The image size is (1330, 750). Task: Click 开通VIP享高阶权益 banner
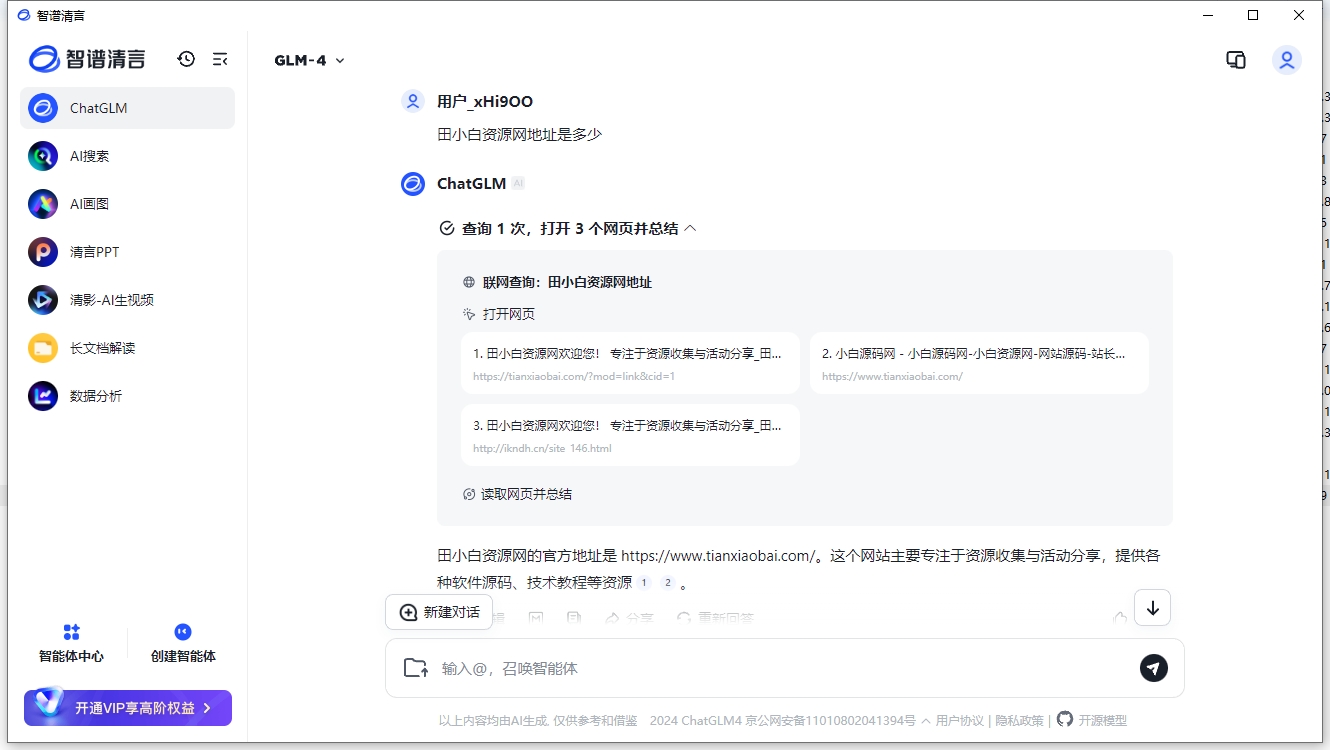click(128, 707)
